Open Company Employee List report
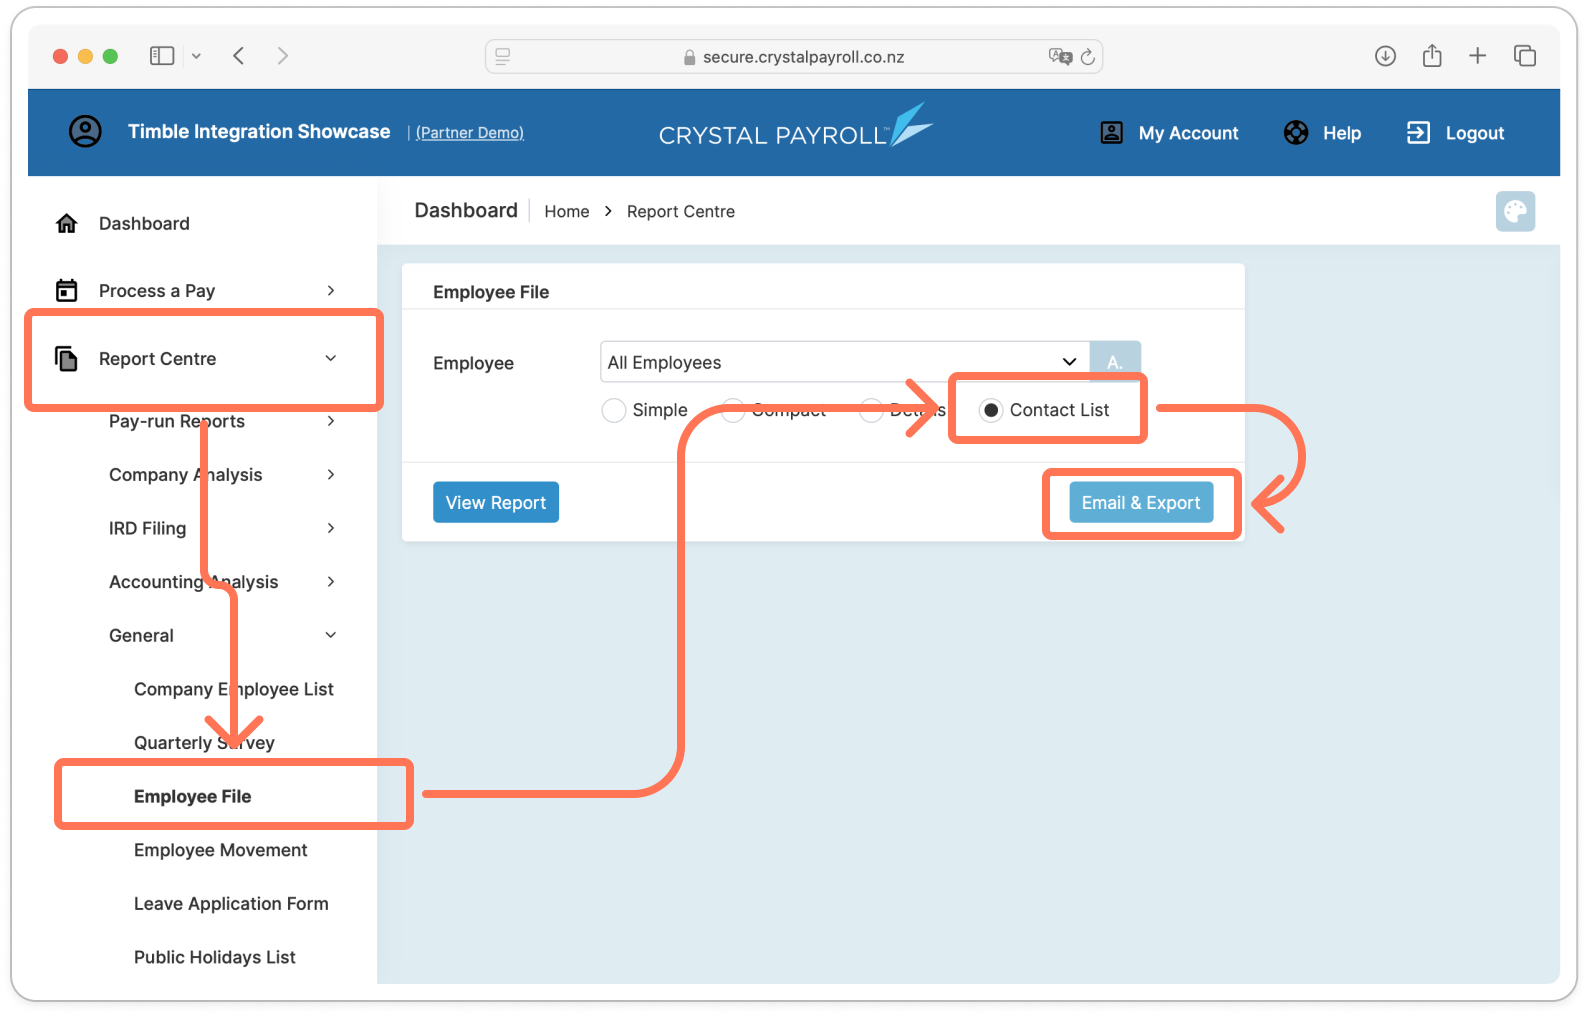1589x1016 pixels. (x=234, y=689)
